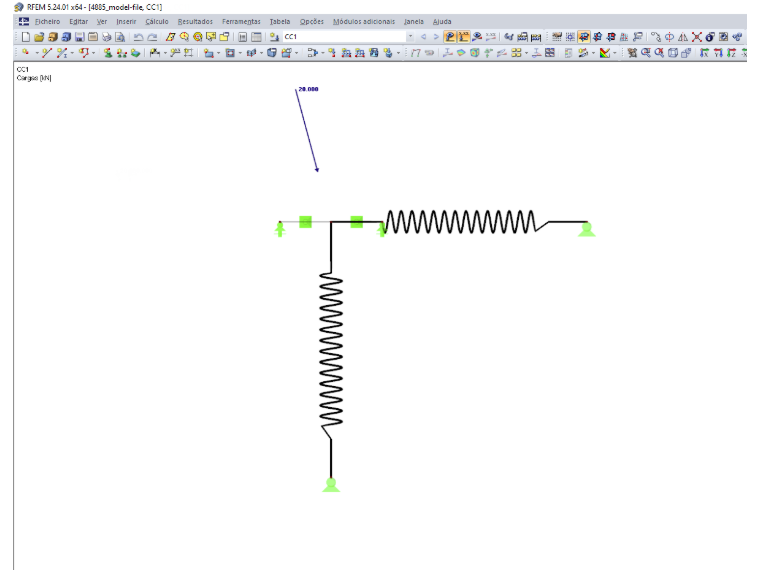
Task: Show view in Y direction
Action: tap(718, 53)
